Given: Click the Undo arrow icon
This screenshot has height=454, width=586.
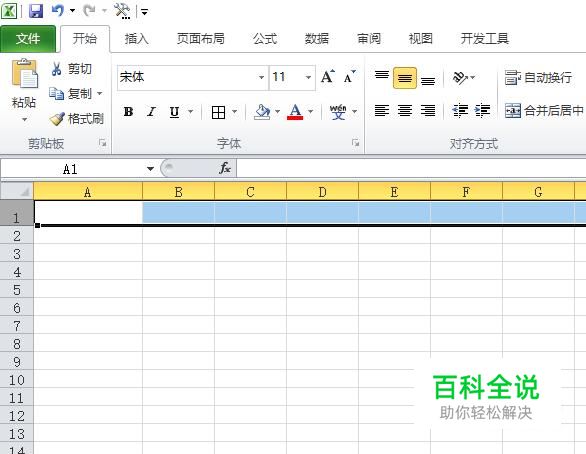Looking at the screenshot, I should click(x=58, y=10).
